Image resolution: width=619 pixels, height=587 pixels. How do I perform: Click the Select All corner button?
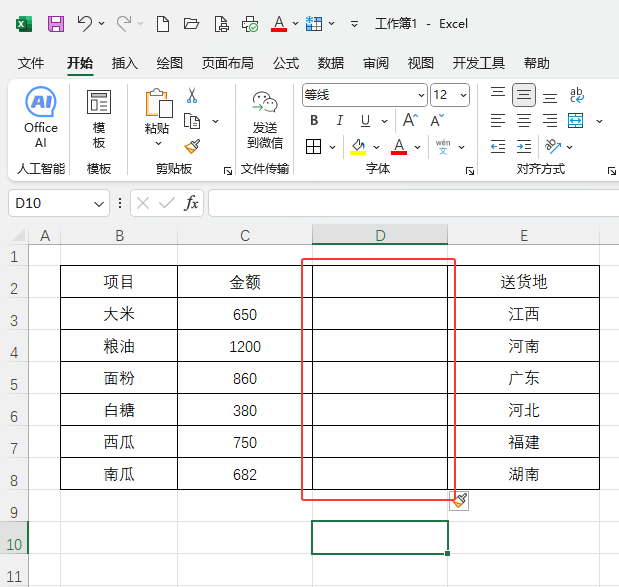click(17, 235)
